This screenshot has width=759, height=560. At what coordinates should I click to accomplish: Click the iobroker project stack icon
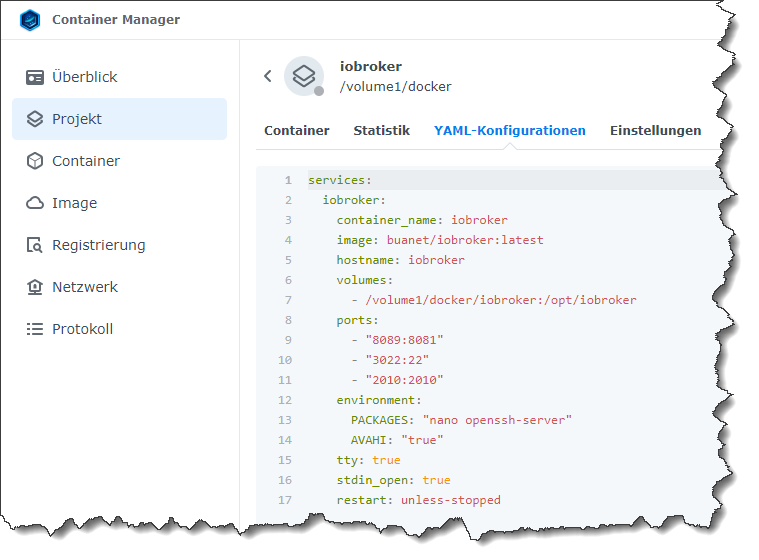304,76
